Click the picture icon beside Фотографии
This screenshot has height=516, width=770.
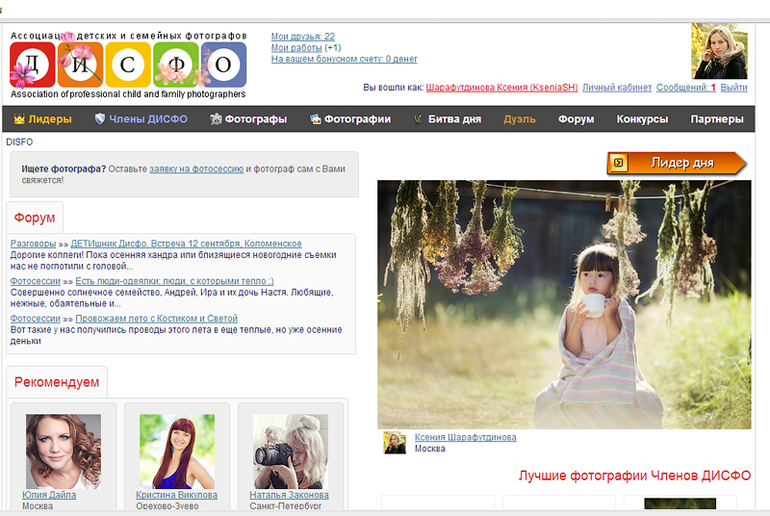coord(315,119)
